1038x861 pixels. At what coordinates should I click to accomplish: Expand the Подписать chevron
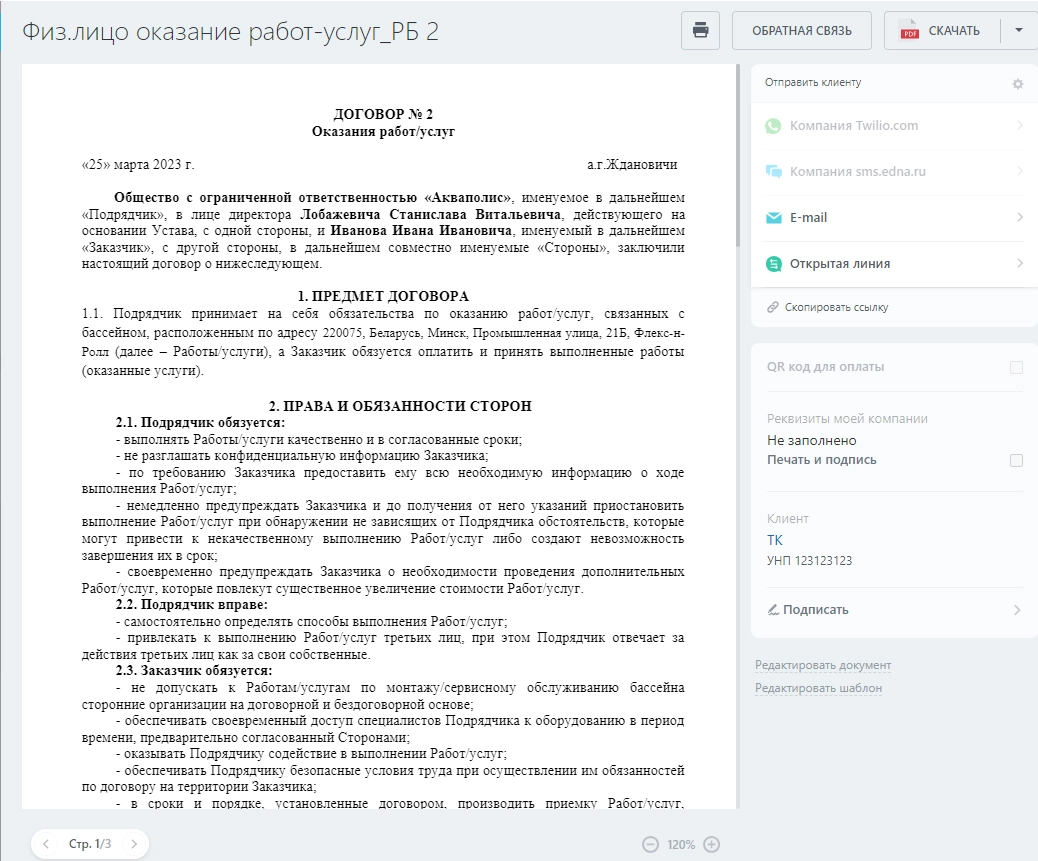(x=1017, y=610)
